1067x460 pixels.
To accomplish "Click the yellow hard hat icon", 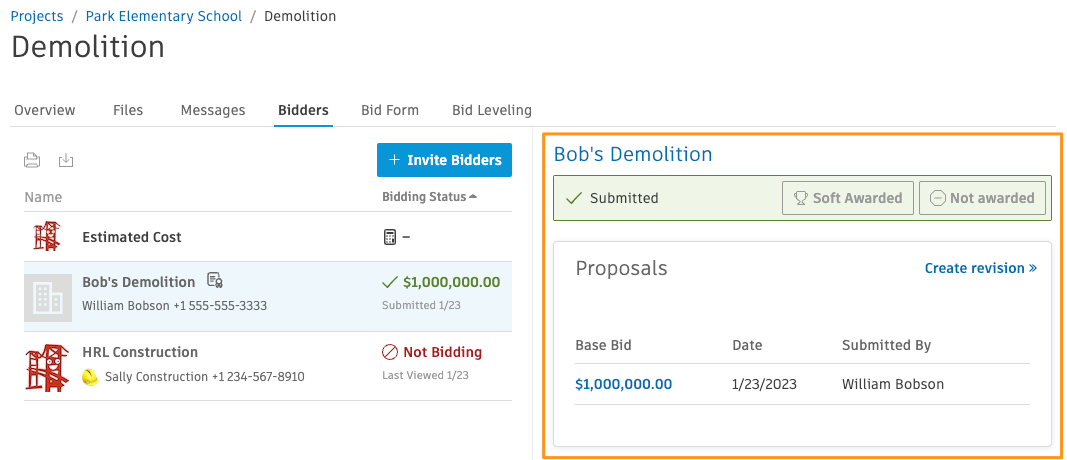I will tap(91, 376).
